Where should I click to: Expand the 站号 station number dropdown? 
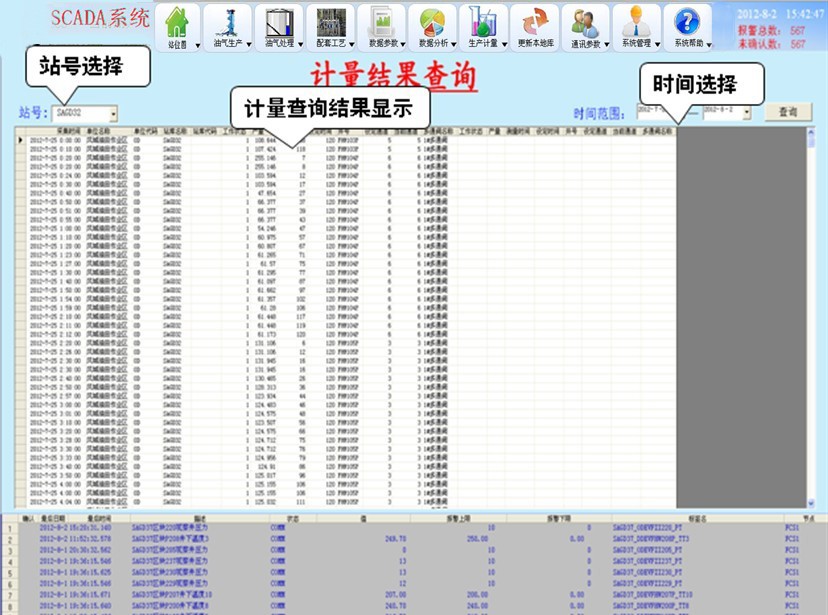click(113, 114)
